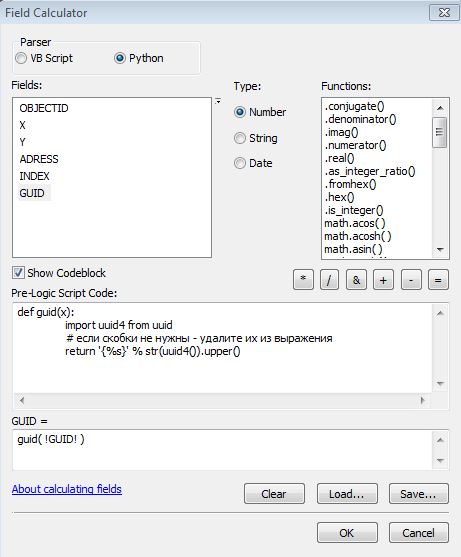Select the VB Script parser option

[21, 58]
